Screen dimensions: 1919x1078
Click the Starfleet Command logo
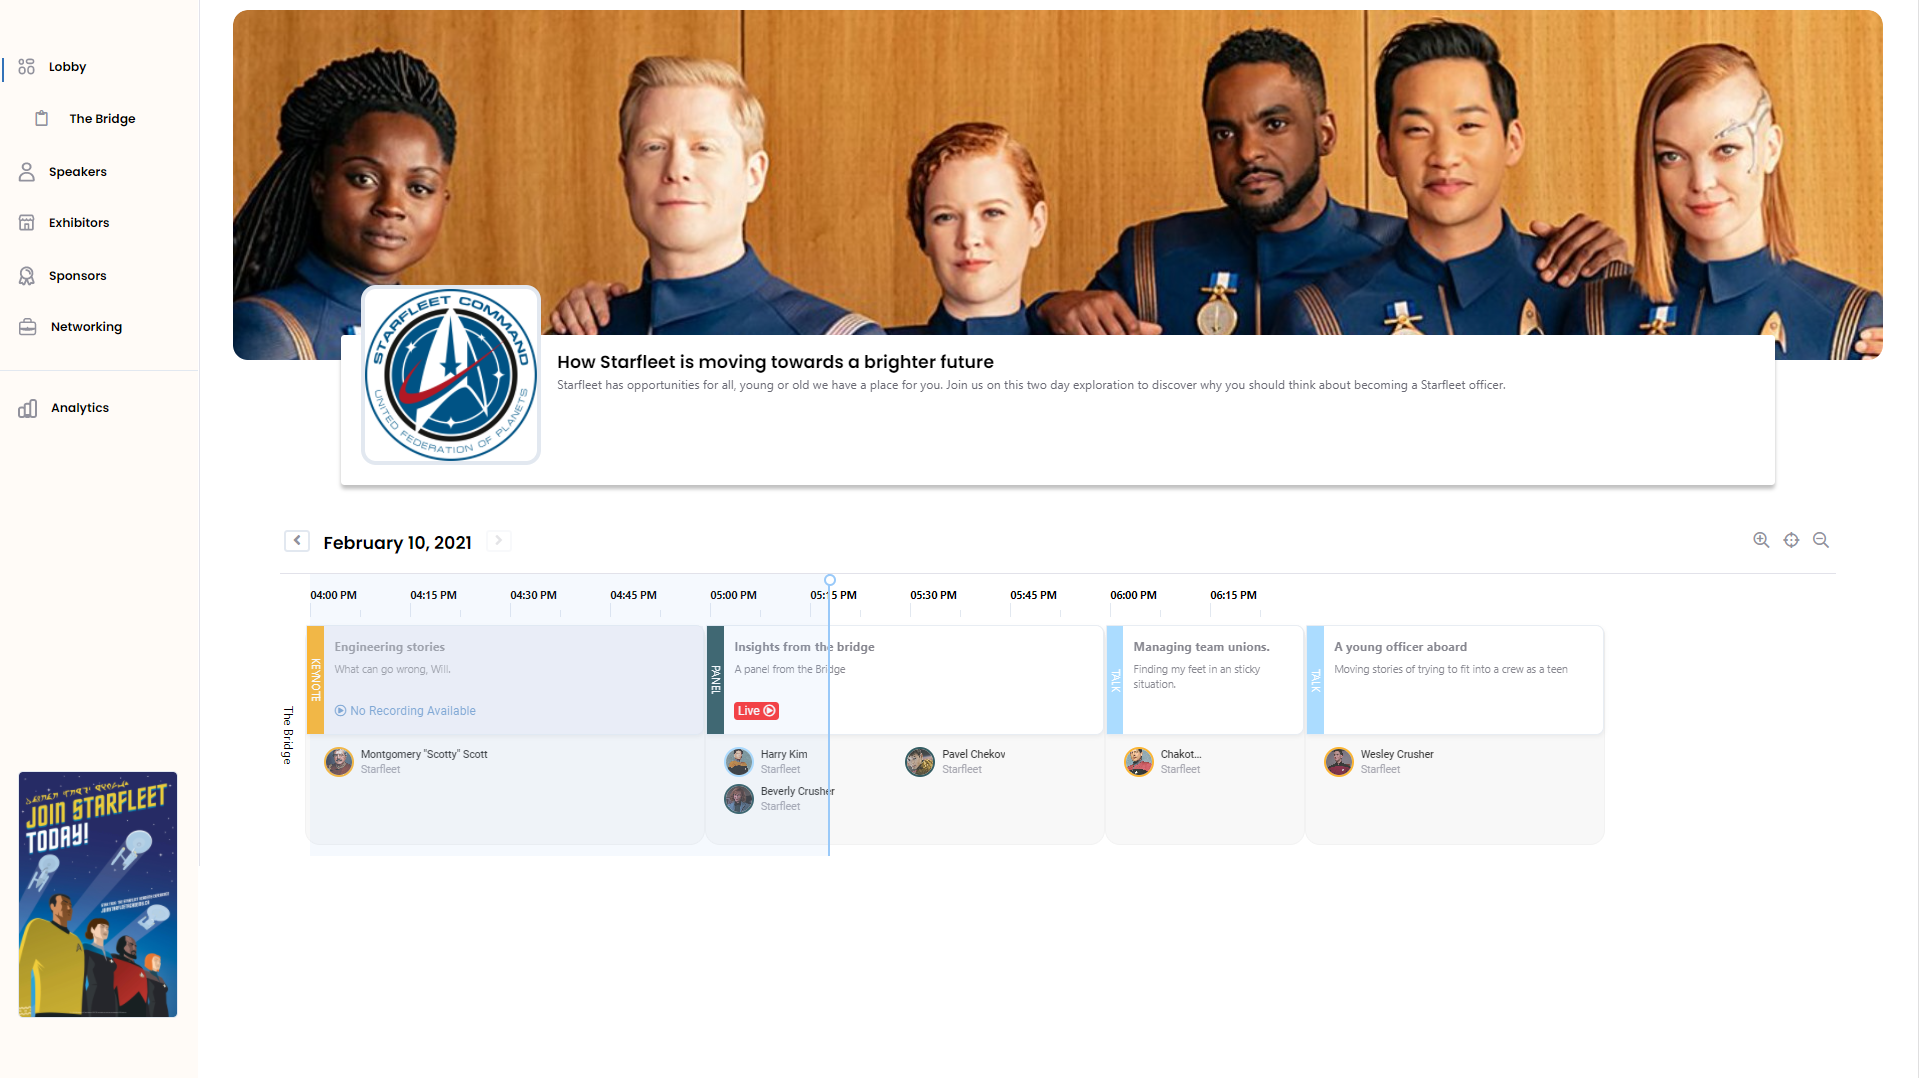coord(451,375)
